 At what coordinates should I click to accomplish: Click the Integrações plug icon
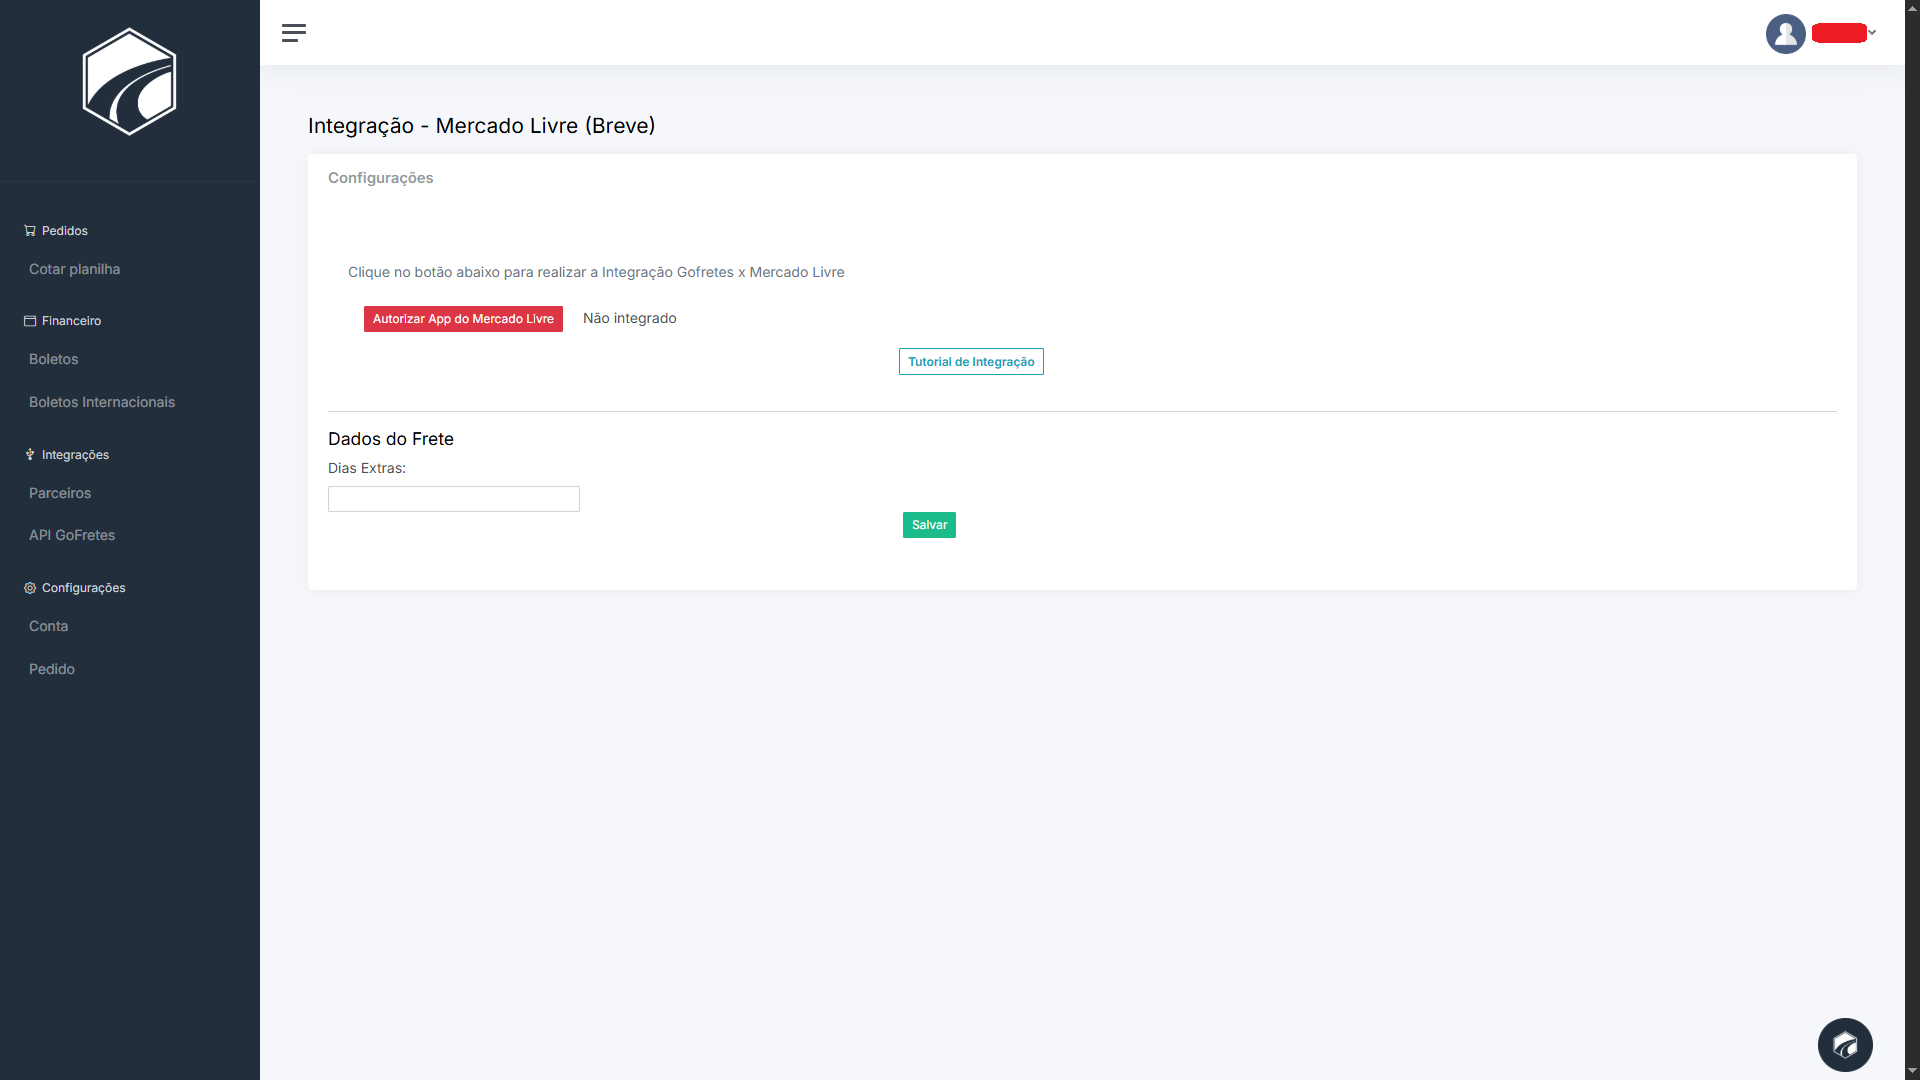(x=30, y=455)
